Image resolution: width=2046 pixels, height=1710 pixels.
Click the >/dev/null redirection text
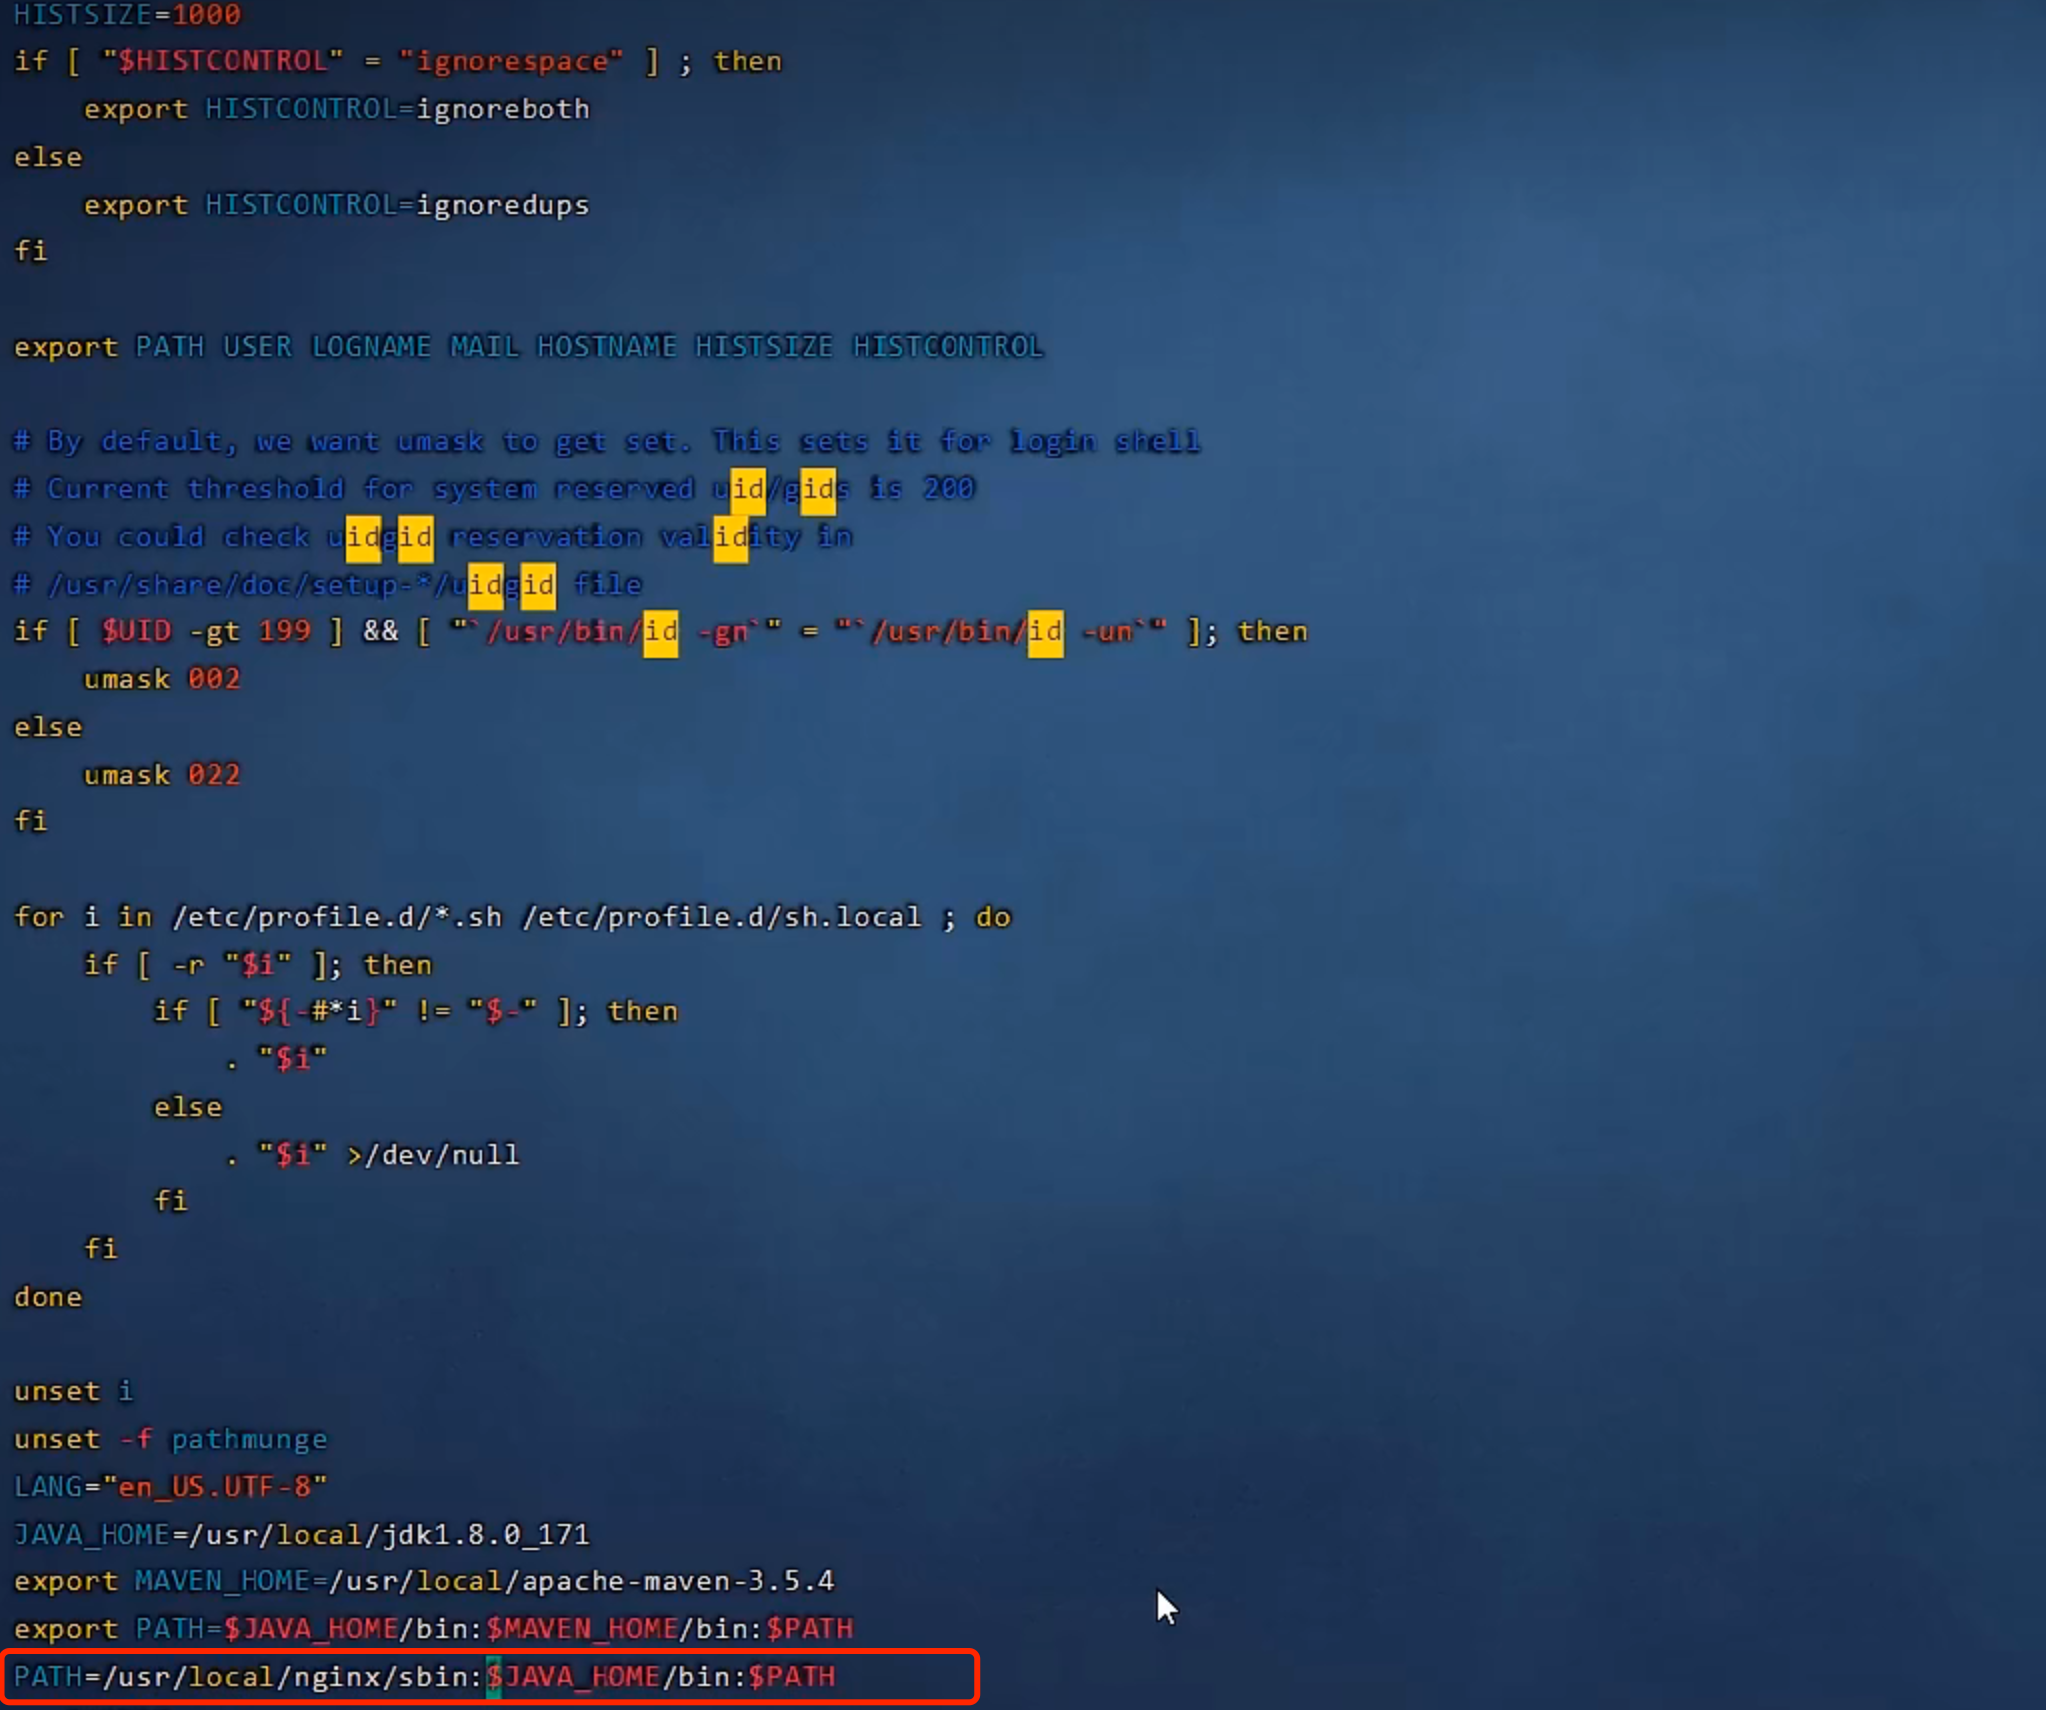435,1155
